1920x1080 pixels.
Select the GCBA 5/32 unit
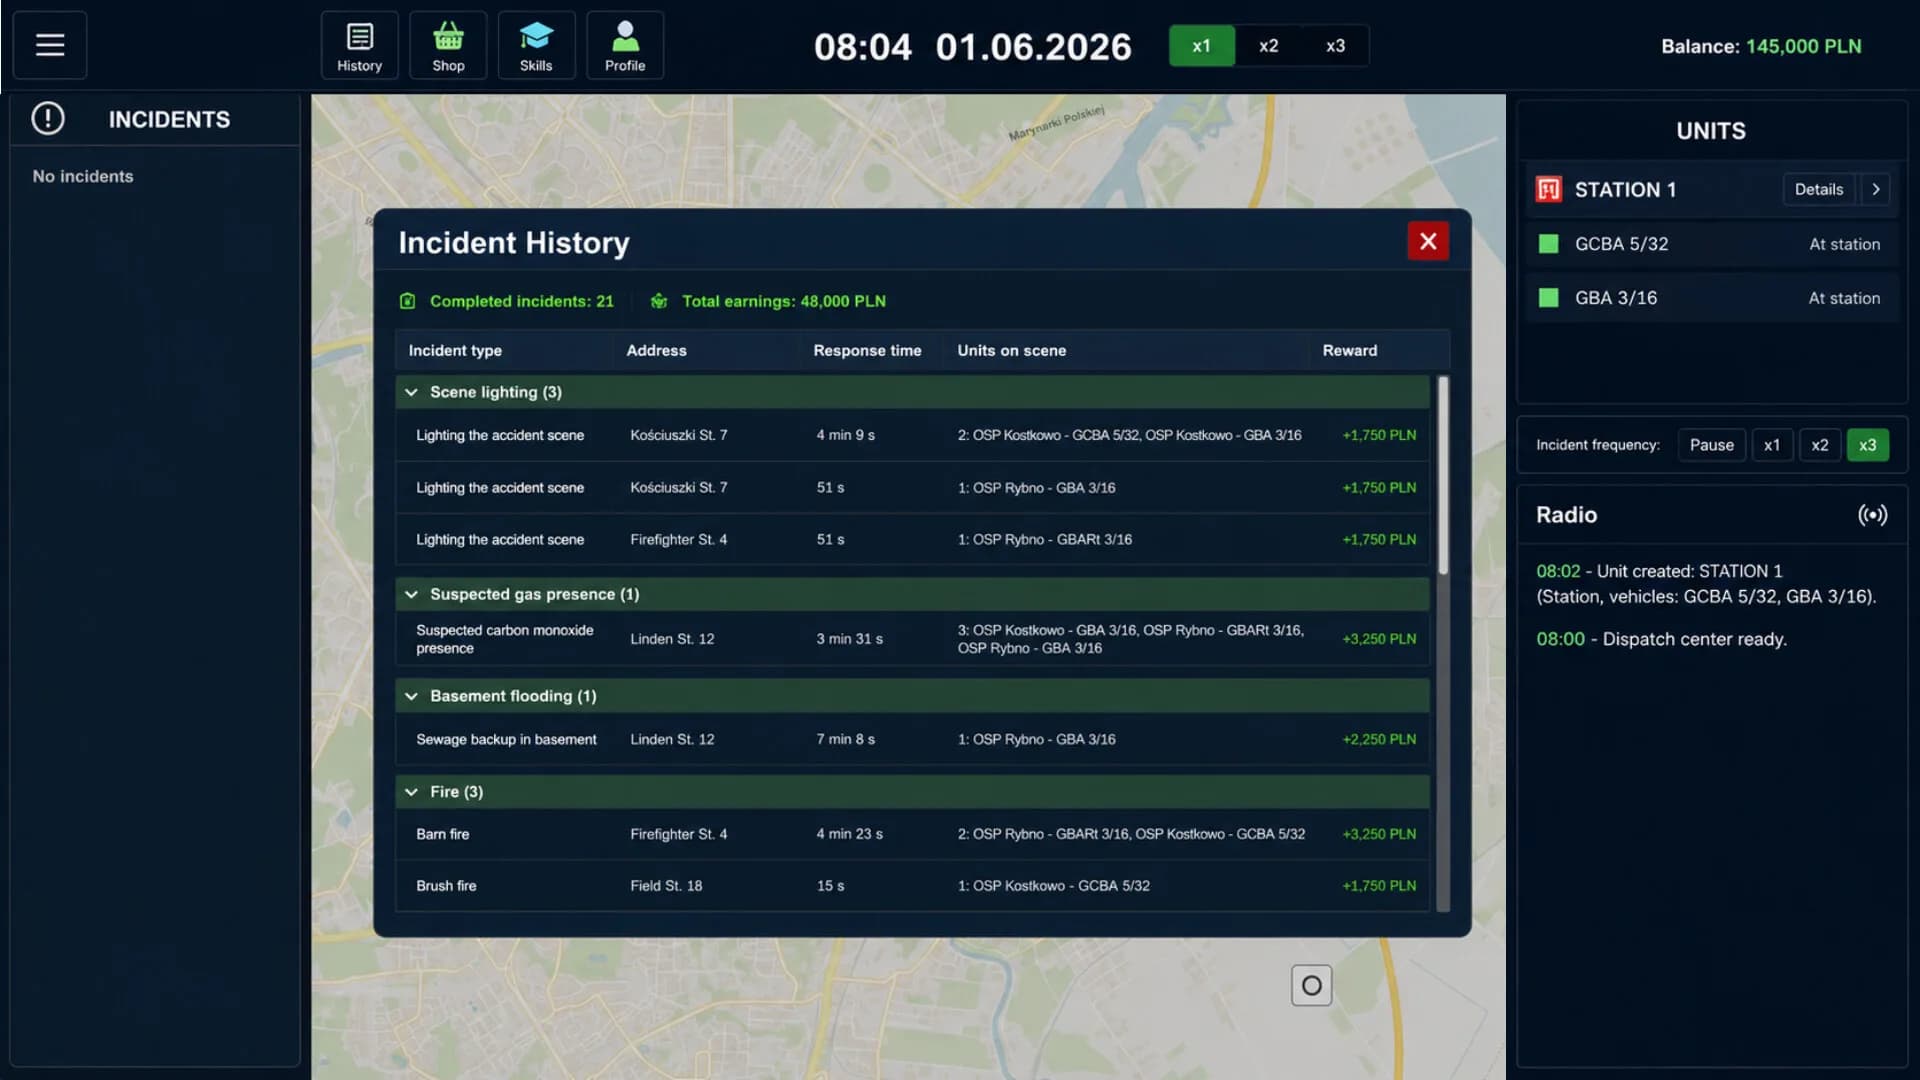coord(1712,244)
